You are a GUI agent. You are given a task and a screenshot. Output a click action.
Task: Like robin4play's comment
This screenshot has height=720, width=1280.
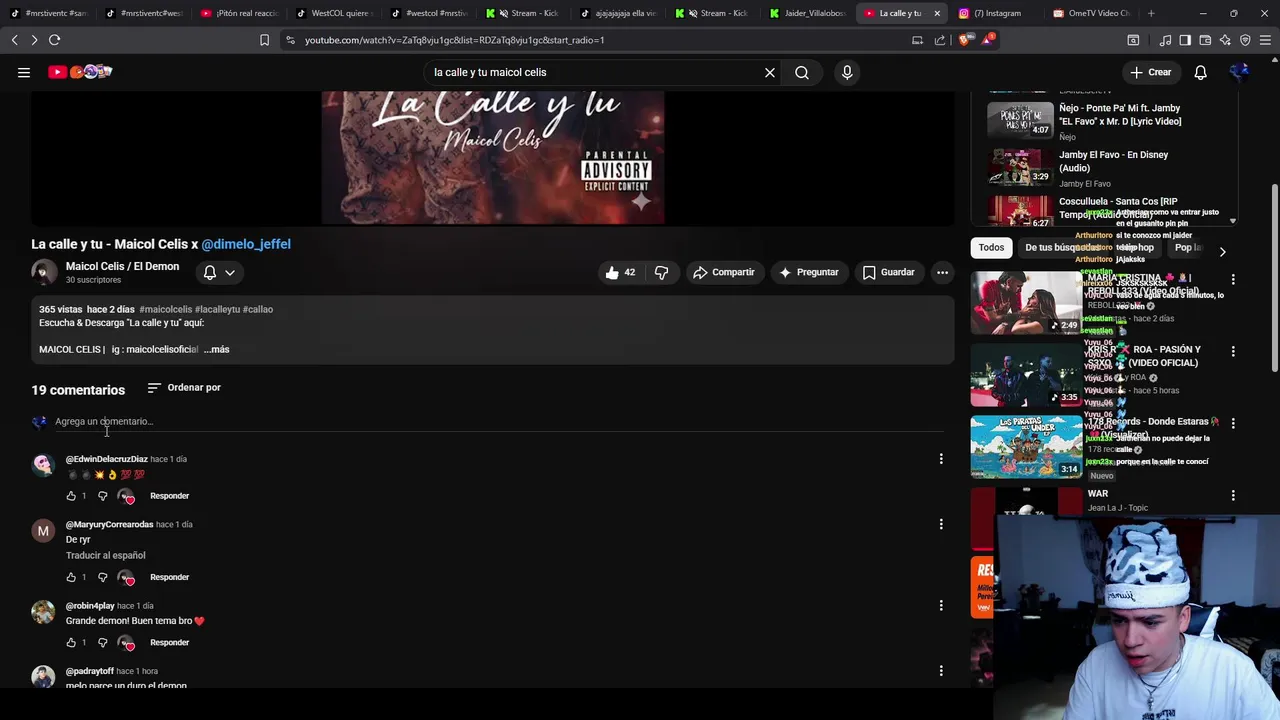tap(71, 643)
